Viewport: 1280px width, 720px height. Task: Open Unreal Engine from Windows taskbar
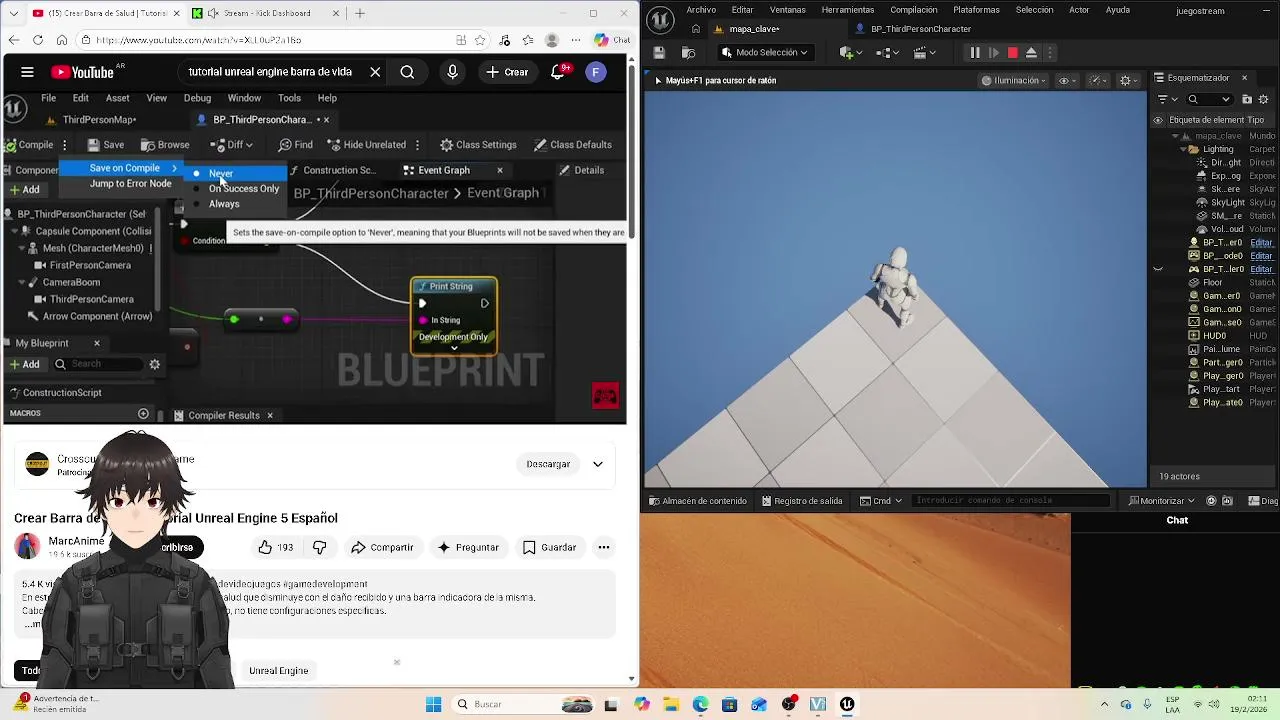pos(847,704)
